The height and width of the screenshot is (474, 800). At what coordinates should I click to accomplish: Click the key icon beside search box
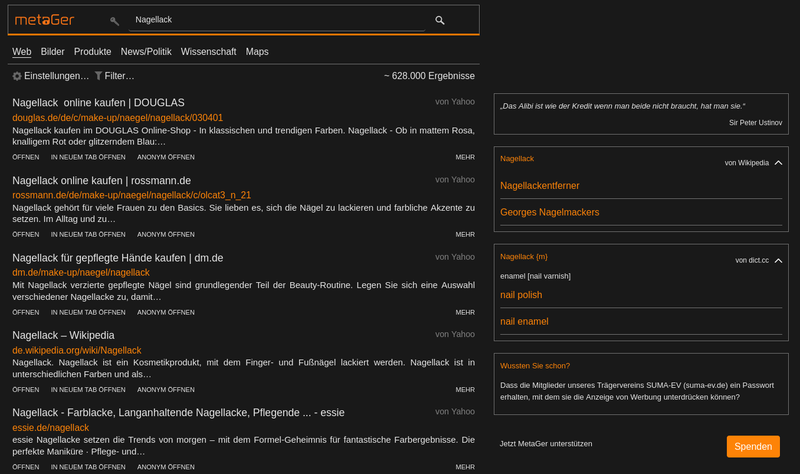click(x=114, y=20)
